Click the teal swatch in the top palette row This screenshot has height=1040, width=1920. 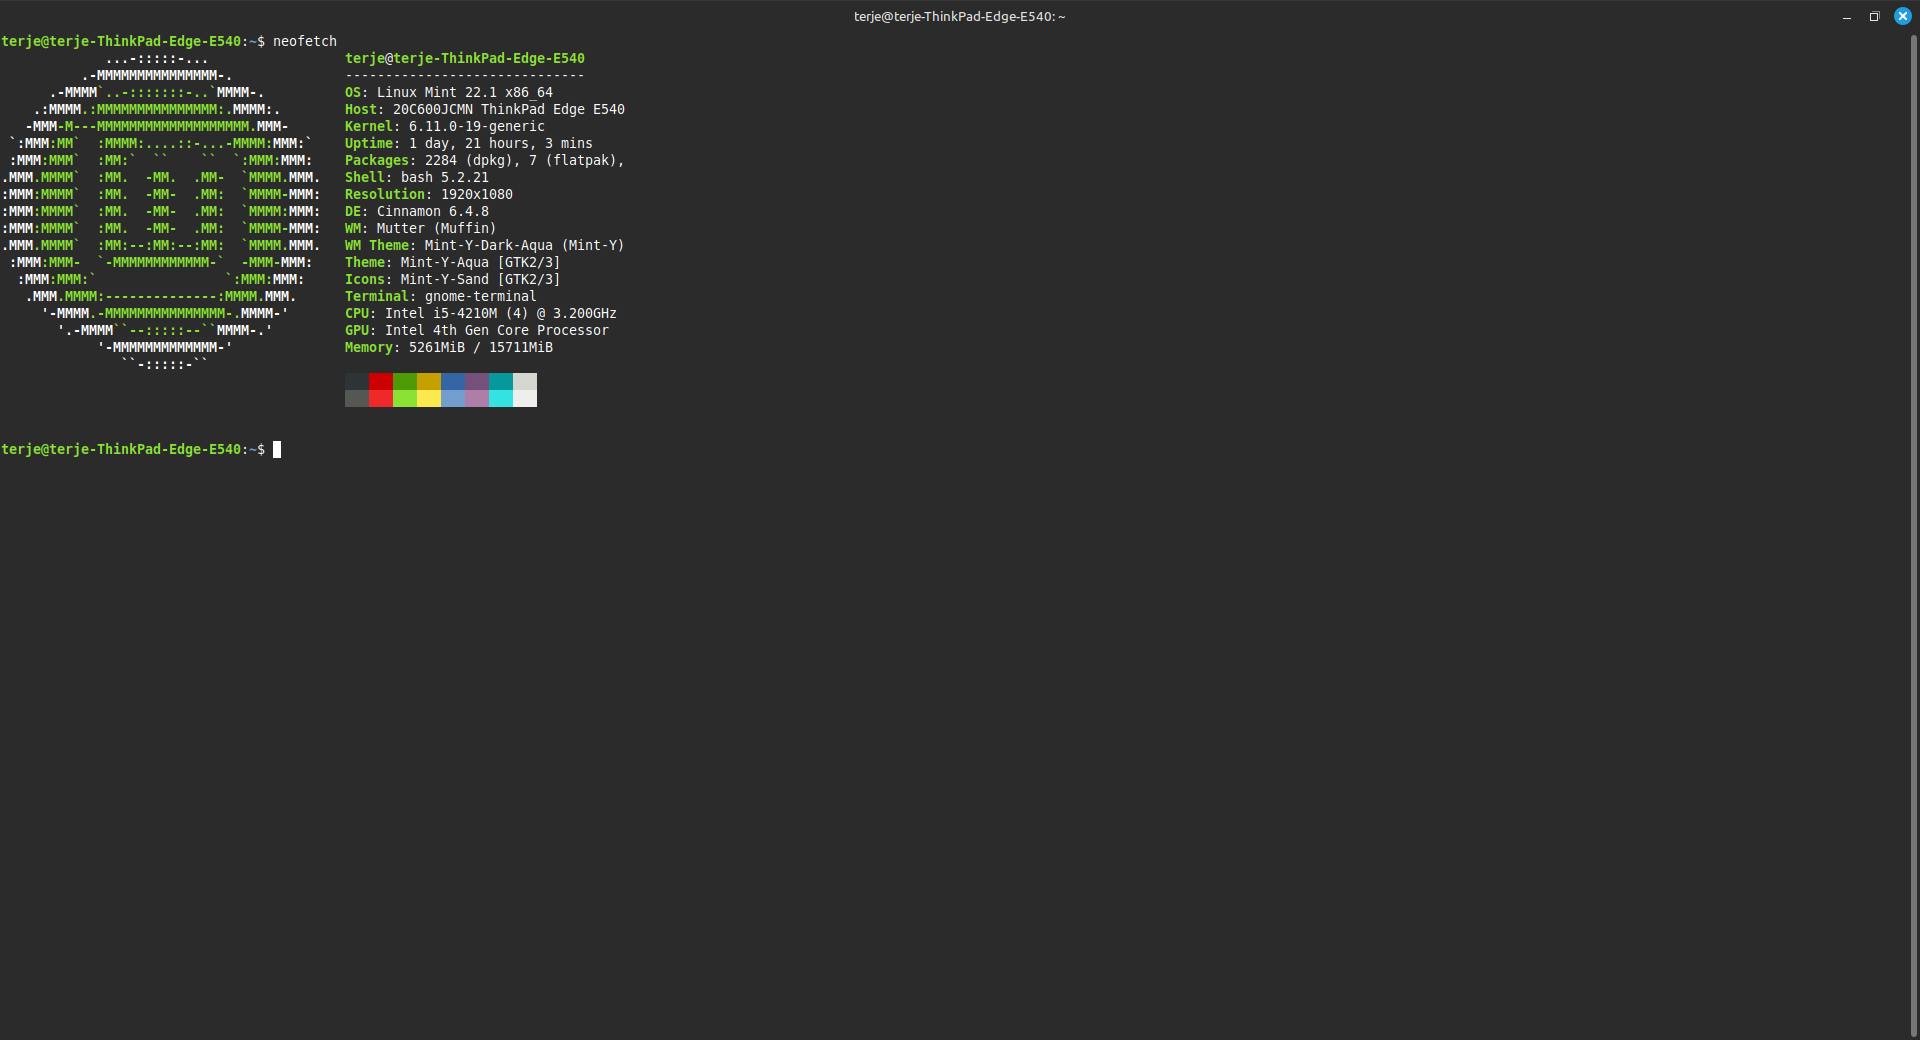[501, 382]
